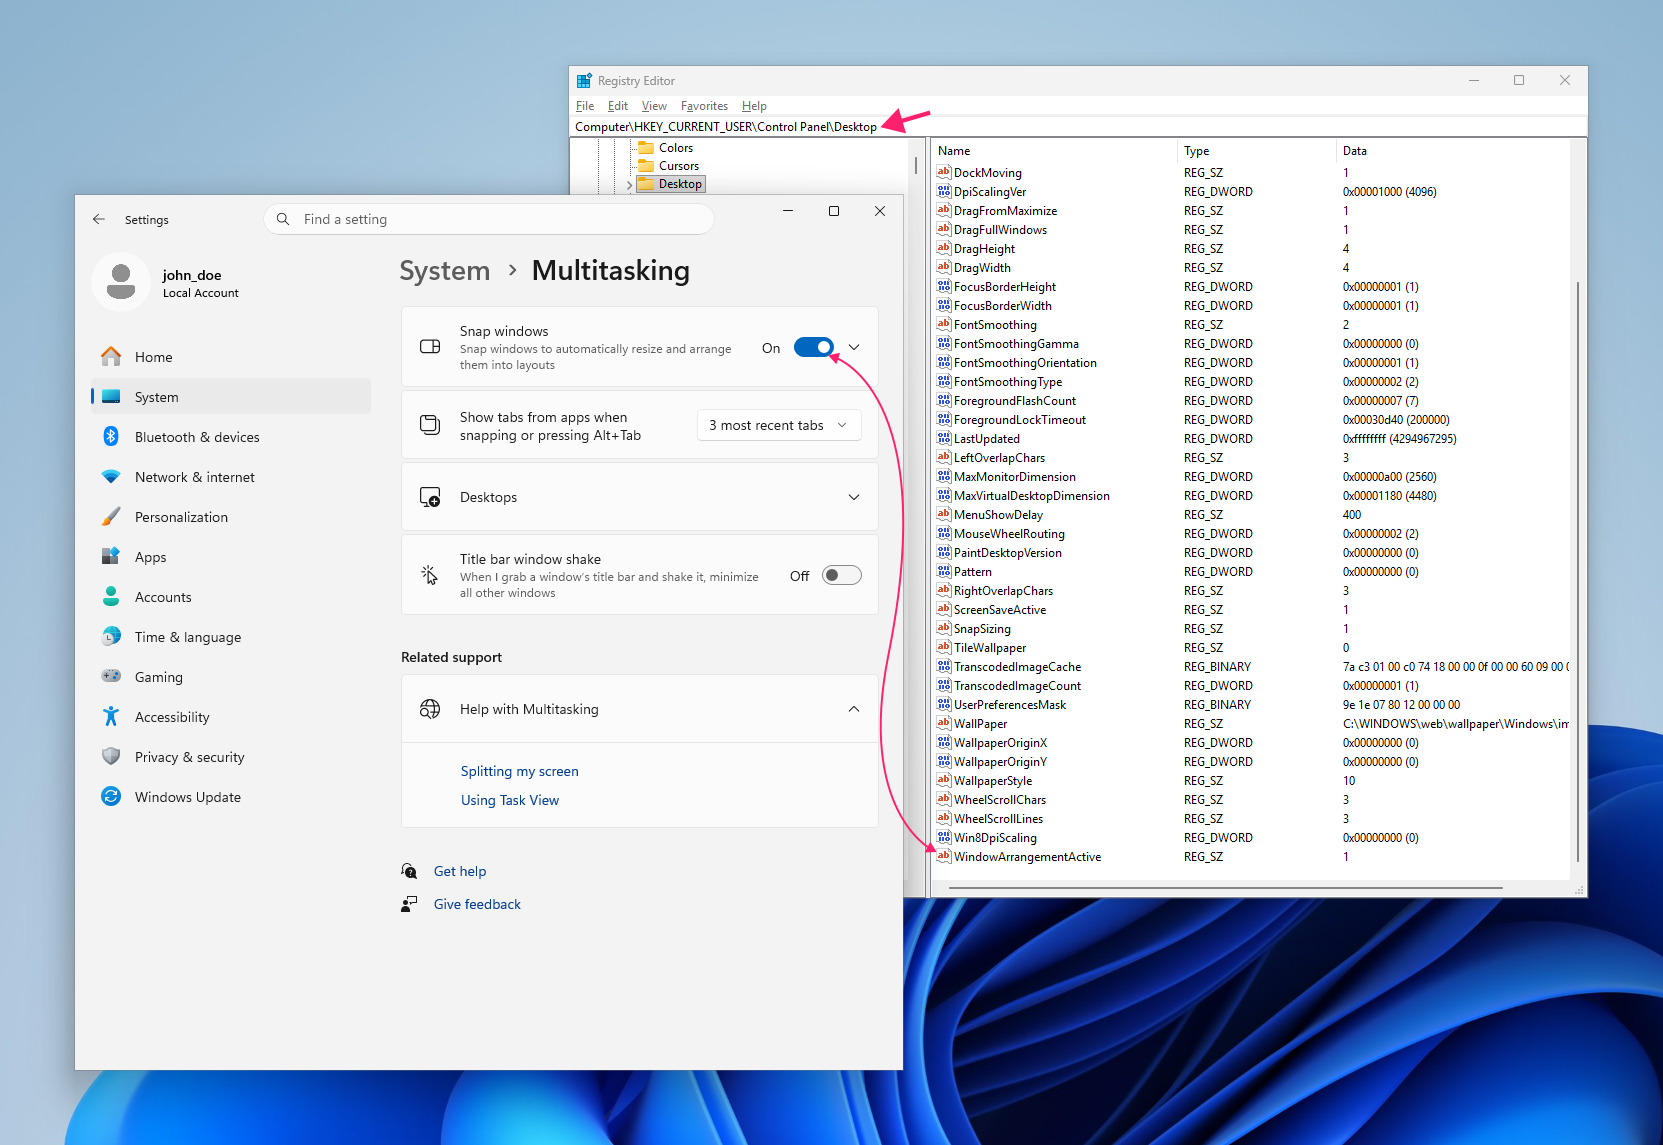Click the Desktops section icon
The image size is (1663, 1145).
click(430, 497)
